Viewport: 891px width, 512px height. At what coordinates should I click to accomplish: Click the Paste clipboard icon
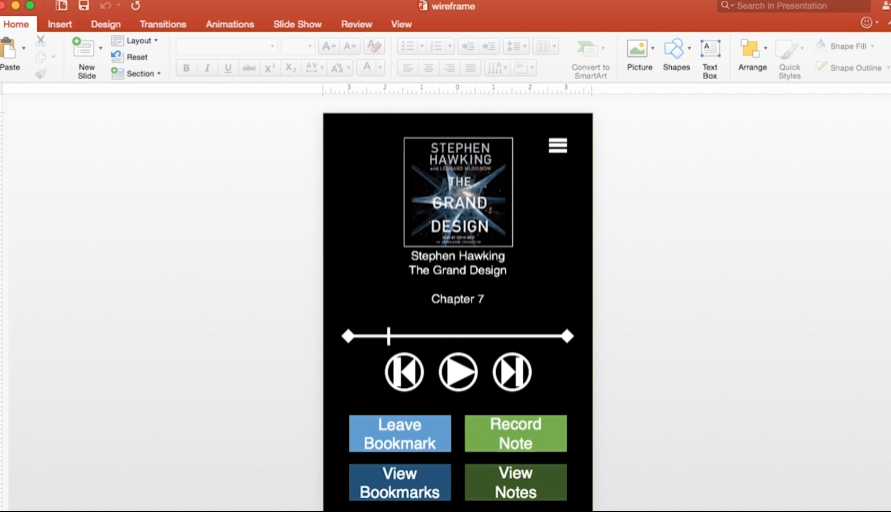[9, 49]
